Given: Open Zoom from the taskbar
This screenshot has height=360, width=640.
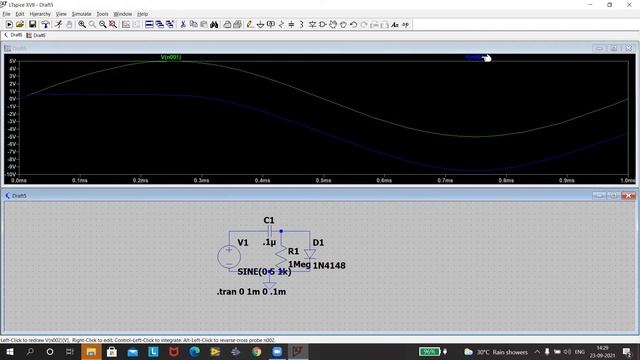Looking at the screenshot, I should [277, 351].
